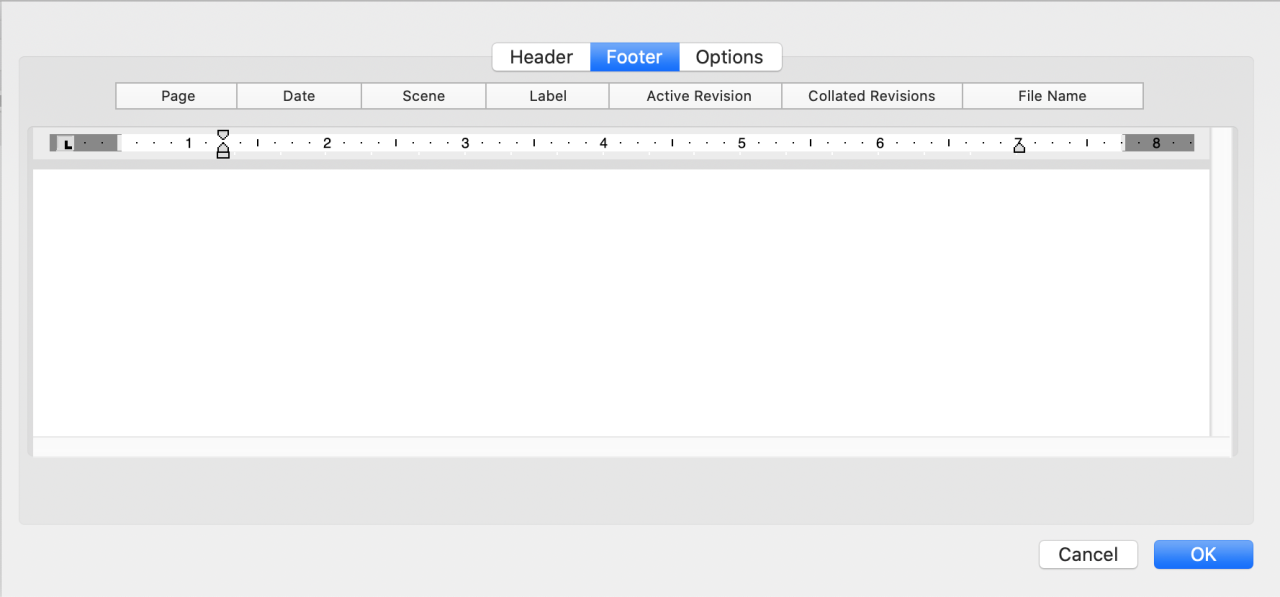Open the Options tab
Image resolution: width=1280 pixels, height=597 pixels.
point(729,57)
